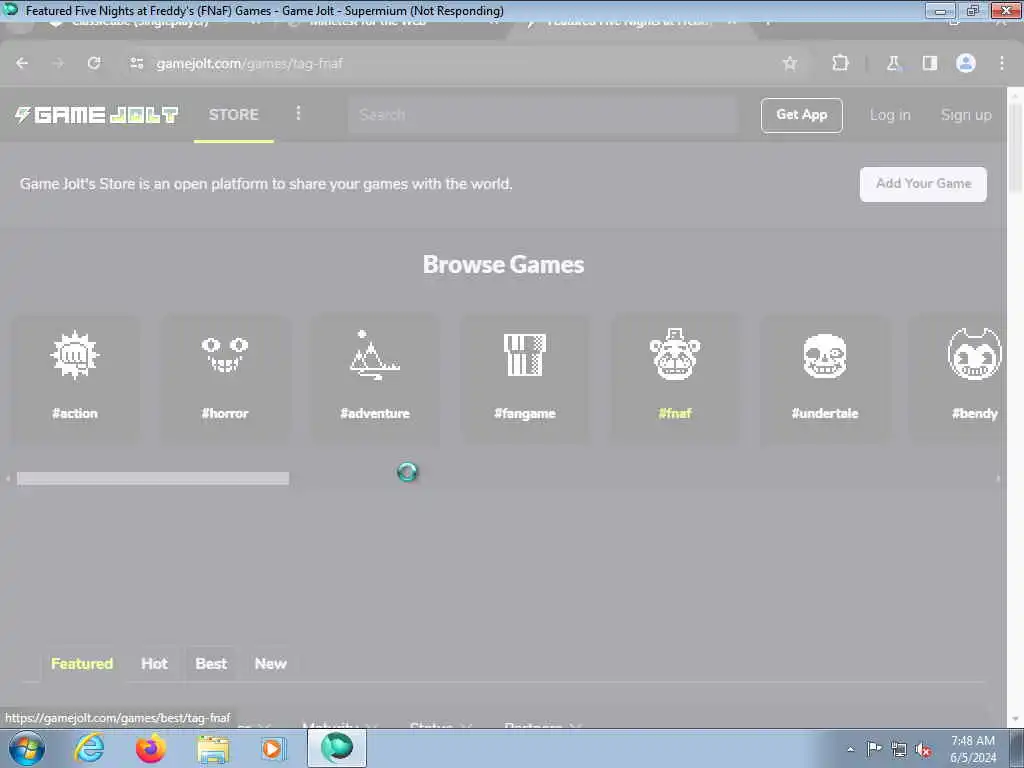Click the tag list horizontal scrollbar thumb
Screen dimensions: 1024x768
click(153, 479)
